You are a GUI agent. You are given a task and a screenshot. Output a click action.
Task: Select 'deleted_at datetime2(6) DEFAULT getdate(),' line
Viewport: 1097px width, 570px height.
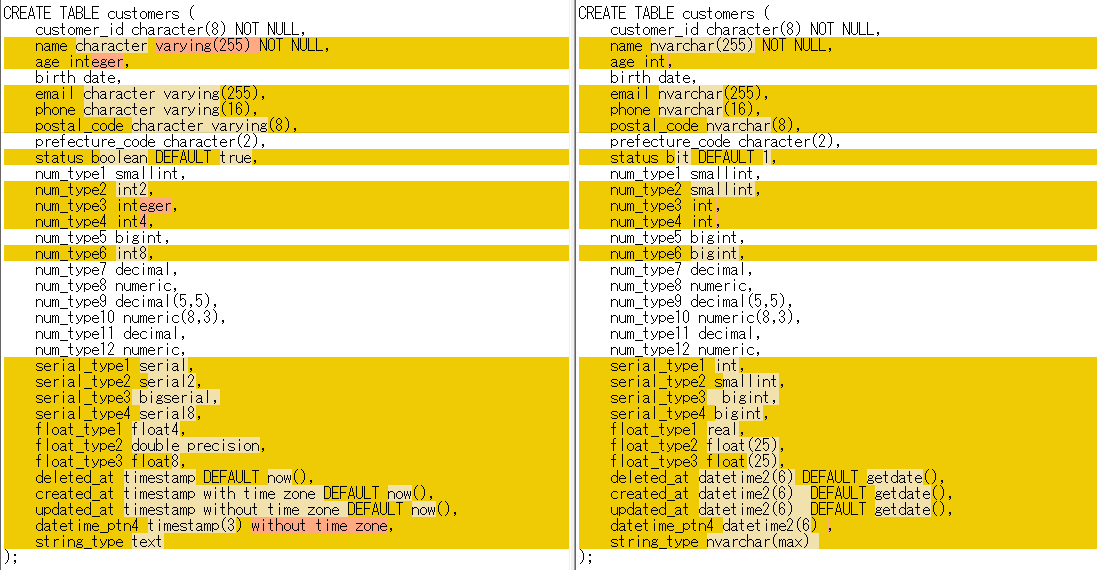777,478
